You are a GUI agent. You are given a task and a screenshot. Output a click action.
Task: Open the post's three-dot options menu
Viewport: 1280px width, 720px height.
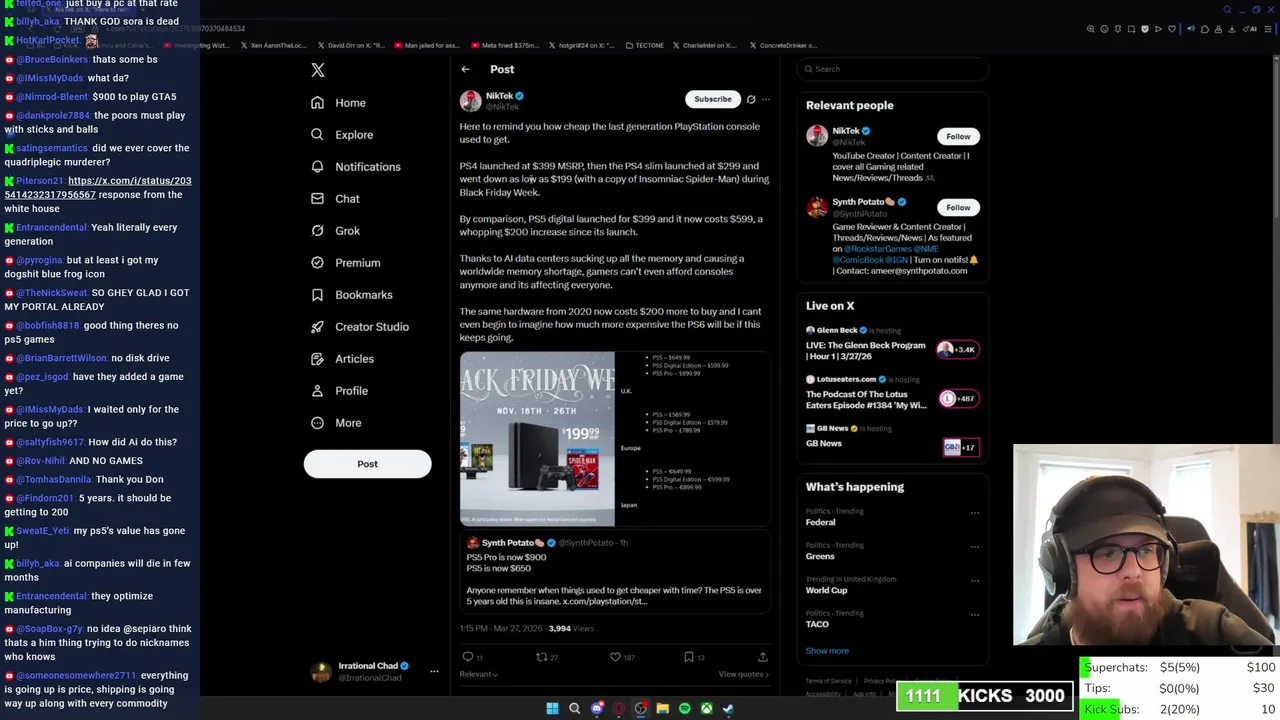pyautogui.click(x=766, y=99)
